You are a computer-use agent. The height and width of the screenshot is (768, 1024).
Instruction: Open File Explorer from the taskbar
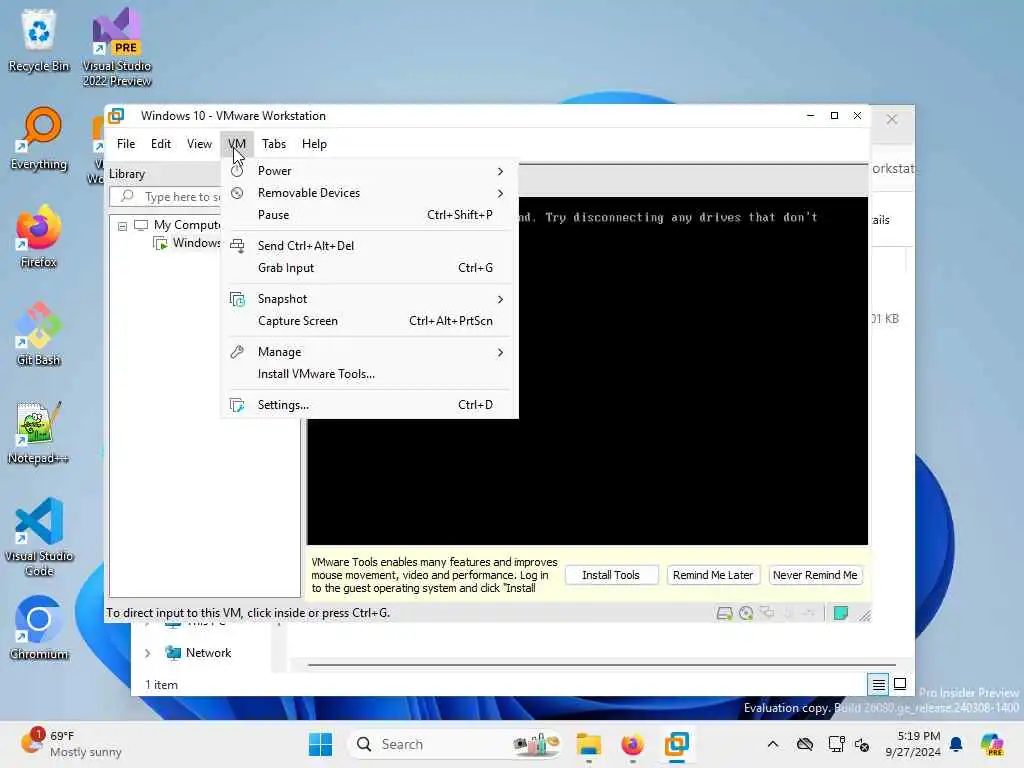point(588,744)
